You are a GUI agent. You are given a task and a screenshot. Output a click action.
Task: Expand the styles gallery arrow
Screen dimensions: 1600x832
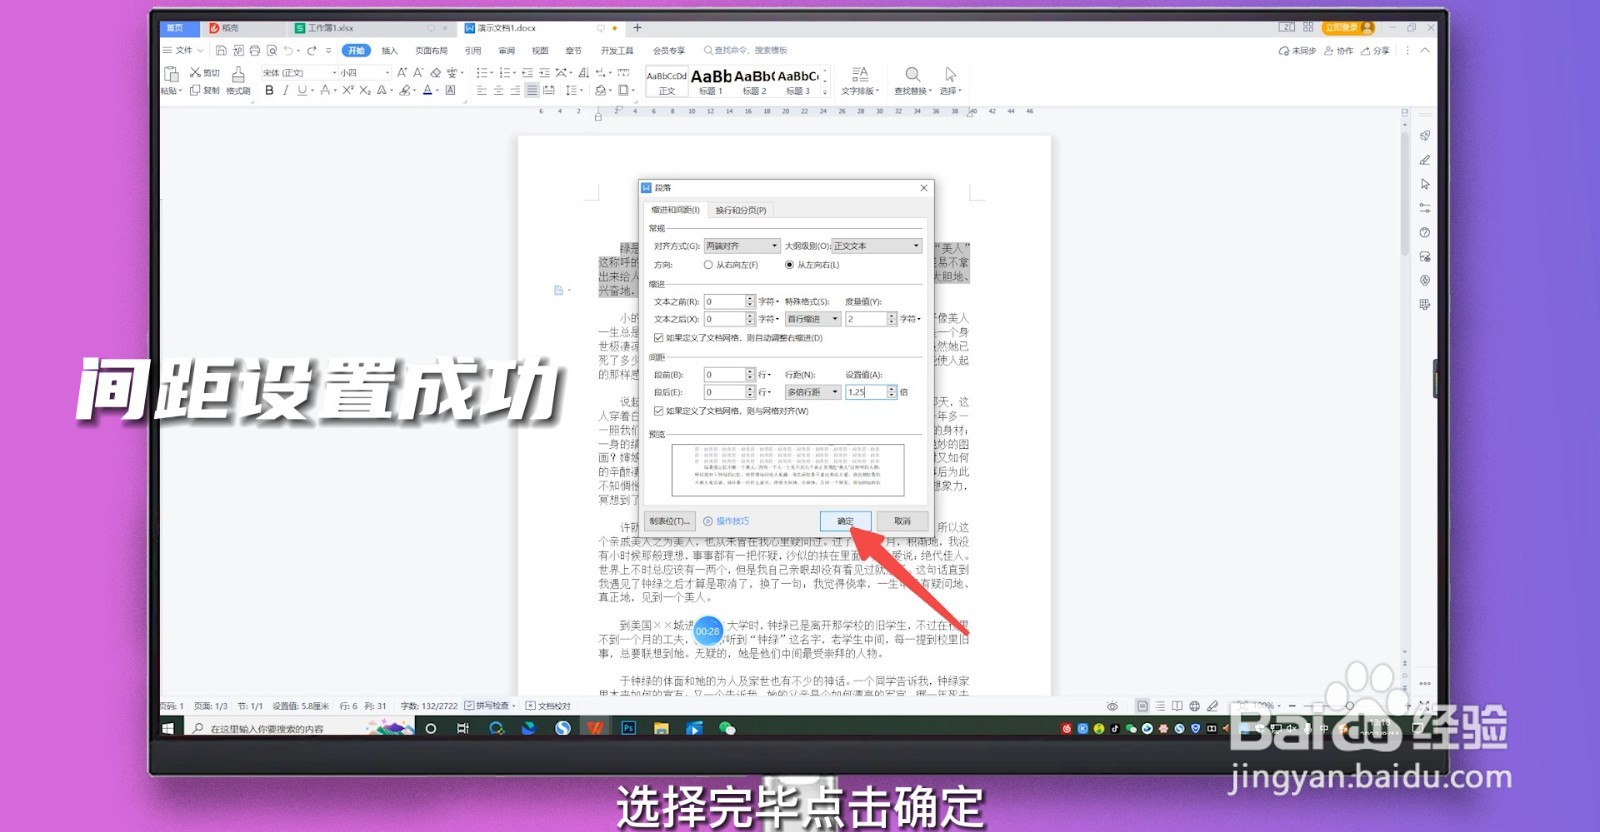825,91
